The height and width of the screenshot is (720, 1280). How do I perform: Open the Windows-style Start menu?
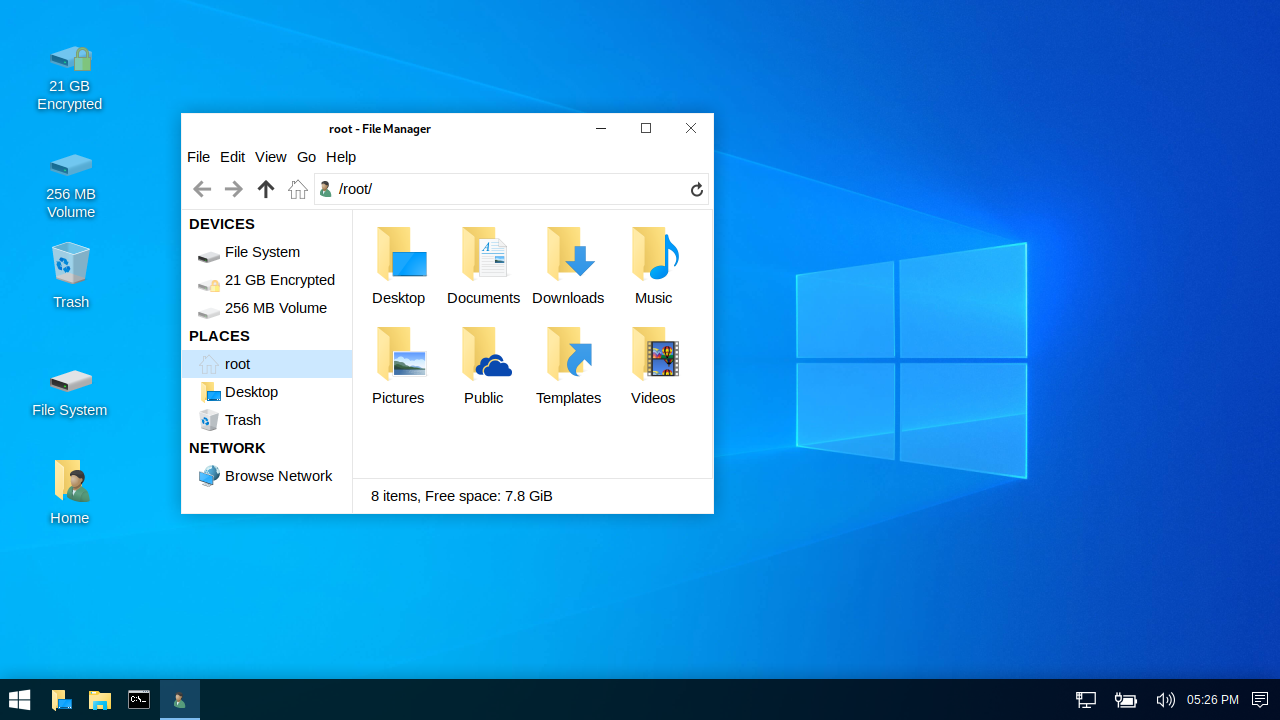[x=20, y=700]
